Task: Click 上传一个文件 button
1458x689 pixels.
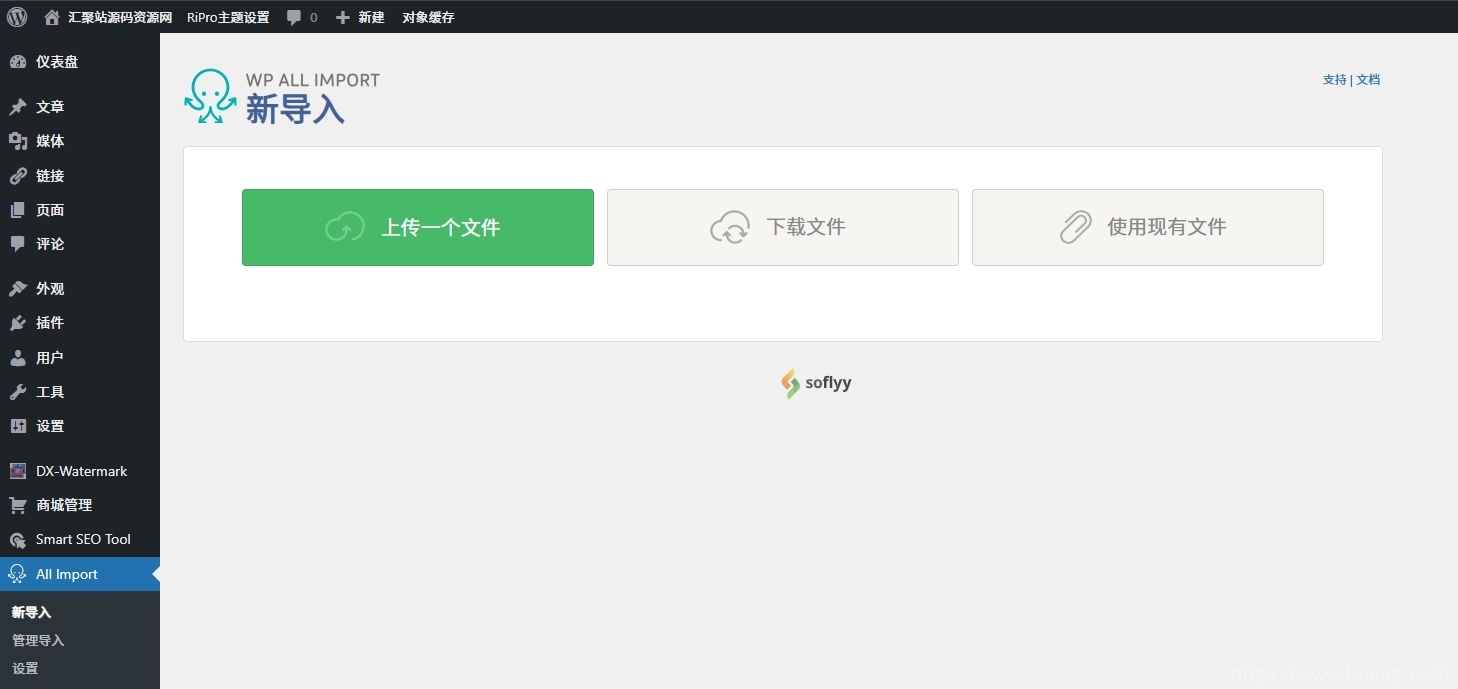Action: (x=418, y=228)
